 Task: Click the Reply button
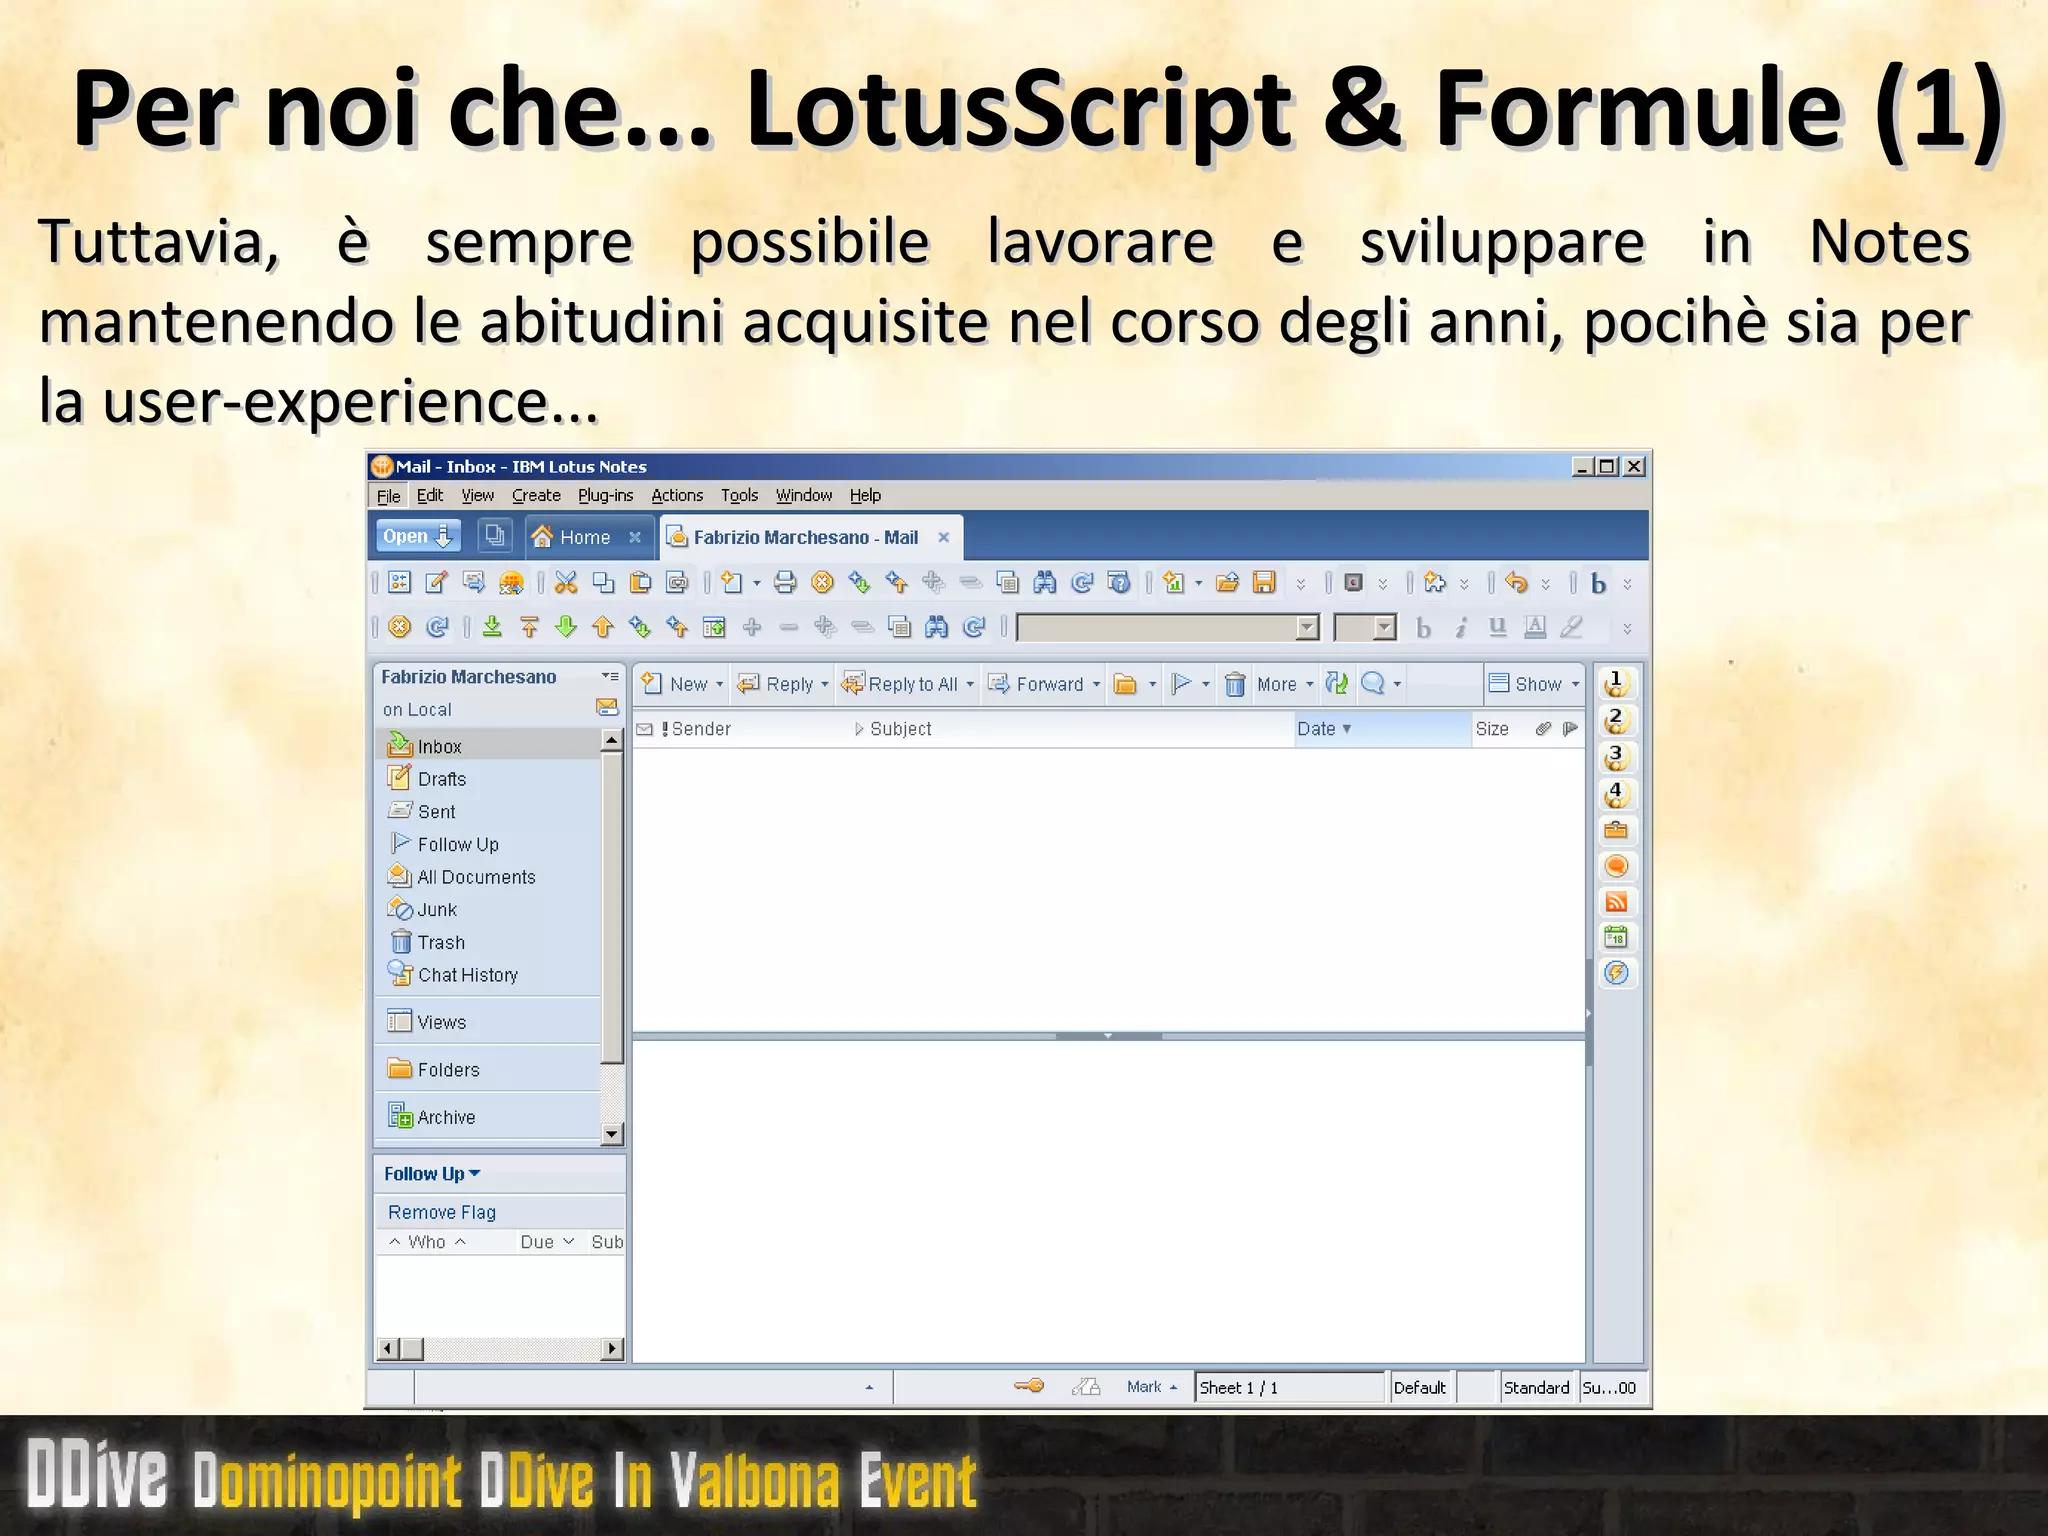click(782, 684)
